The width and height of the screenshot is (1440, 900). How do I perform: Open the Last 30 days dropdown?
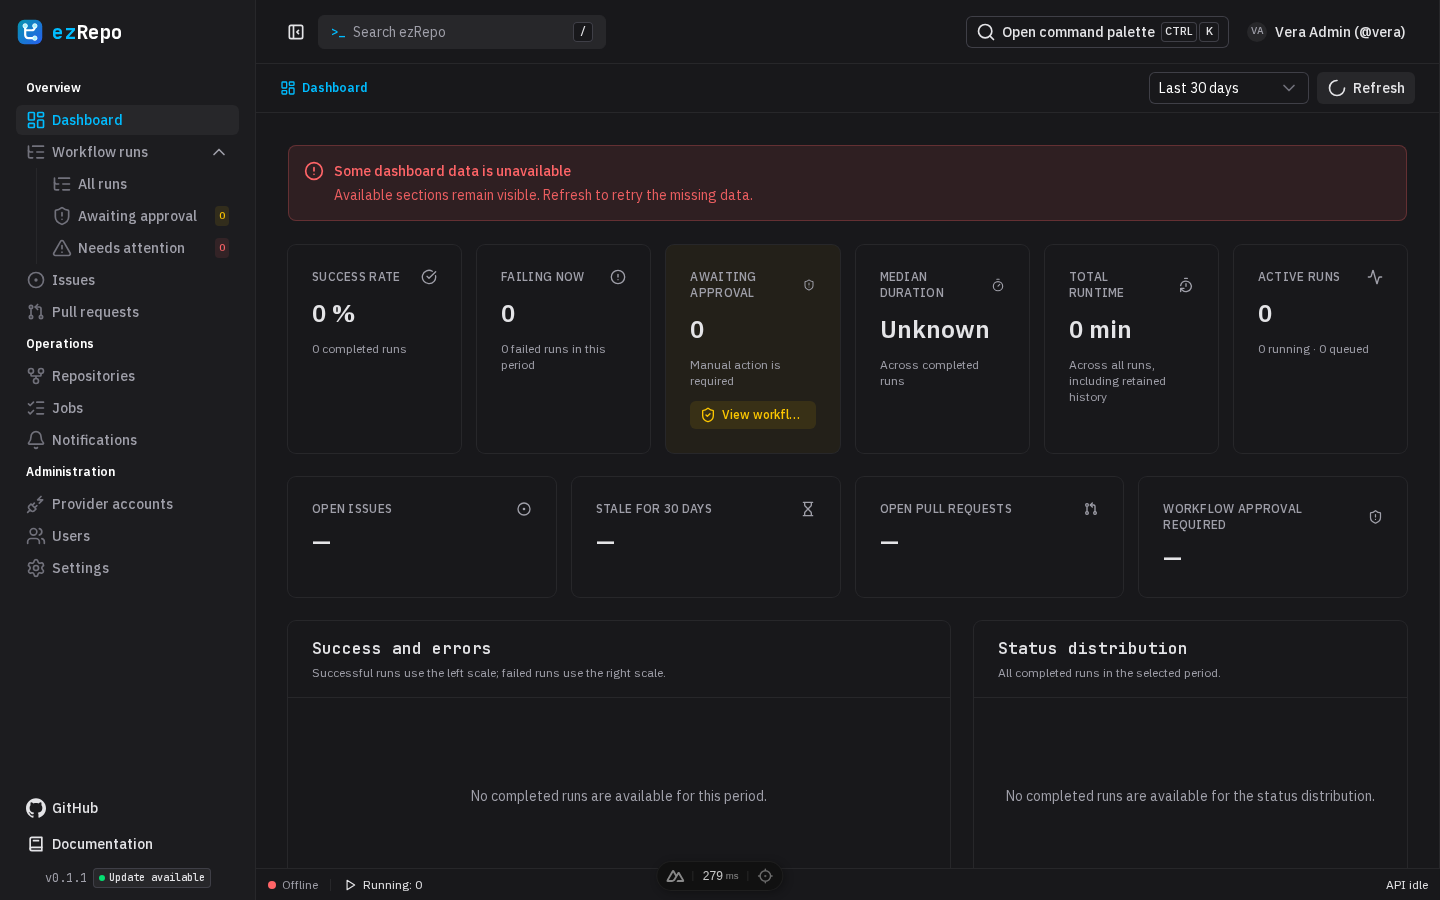pyautogui.click(x=1228, y=88)
